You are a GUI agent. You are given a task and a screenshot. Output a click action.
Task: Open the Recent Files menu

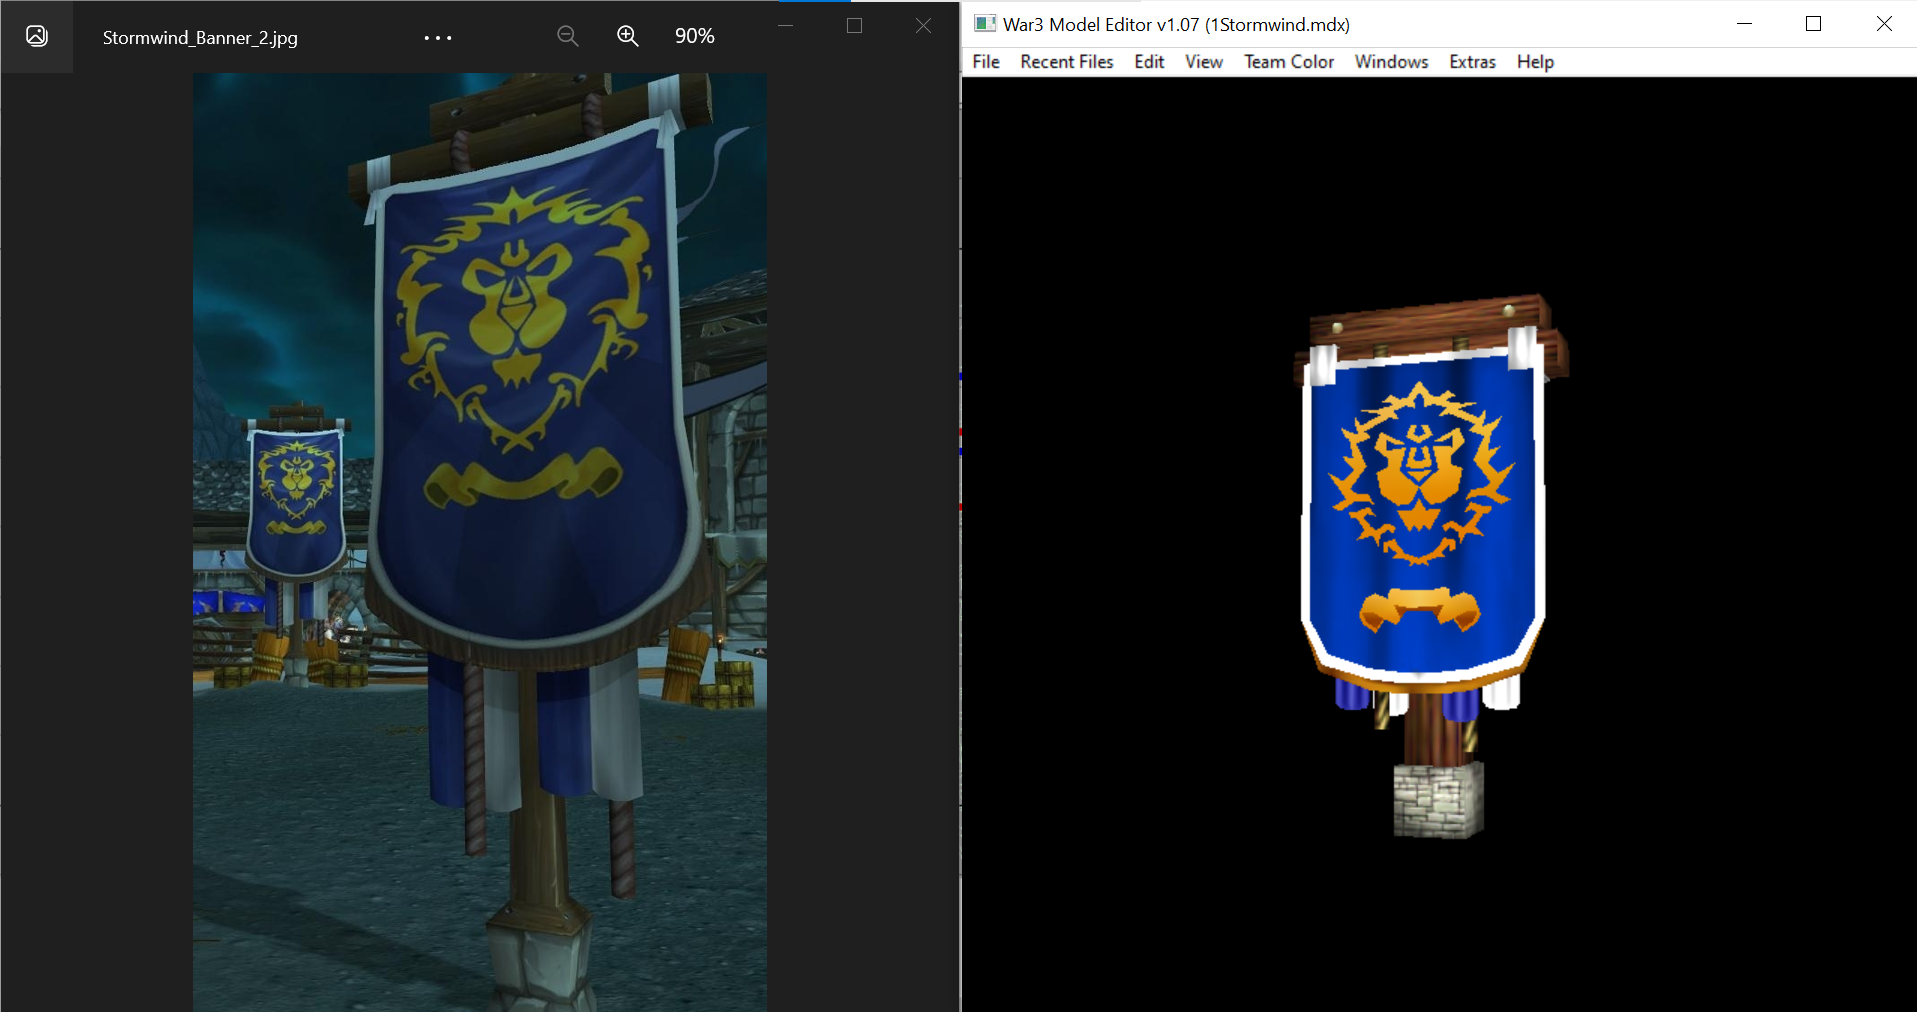(x=1067, y=62)
